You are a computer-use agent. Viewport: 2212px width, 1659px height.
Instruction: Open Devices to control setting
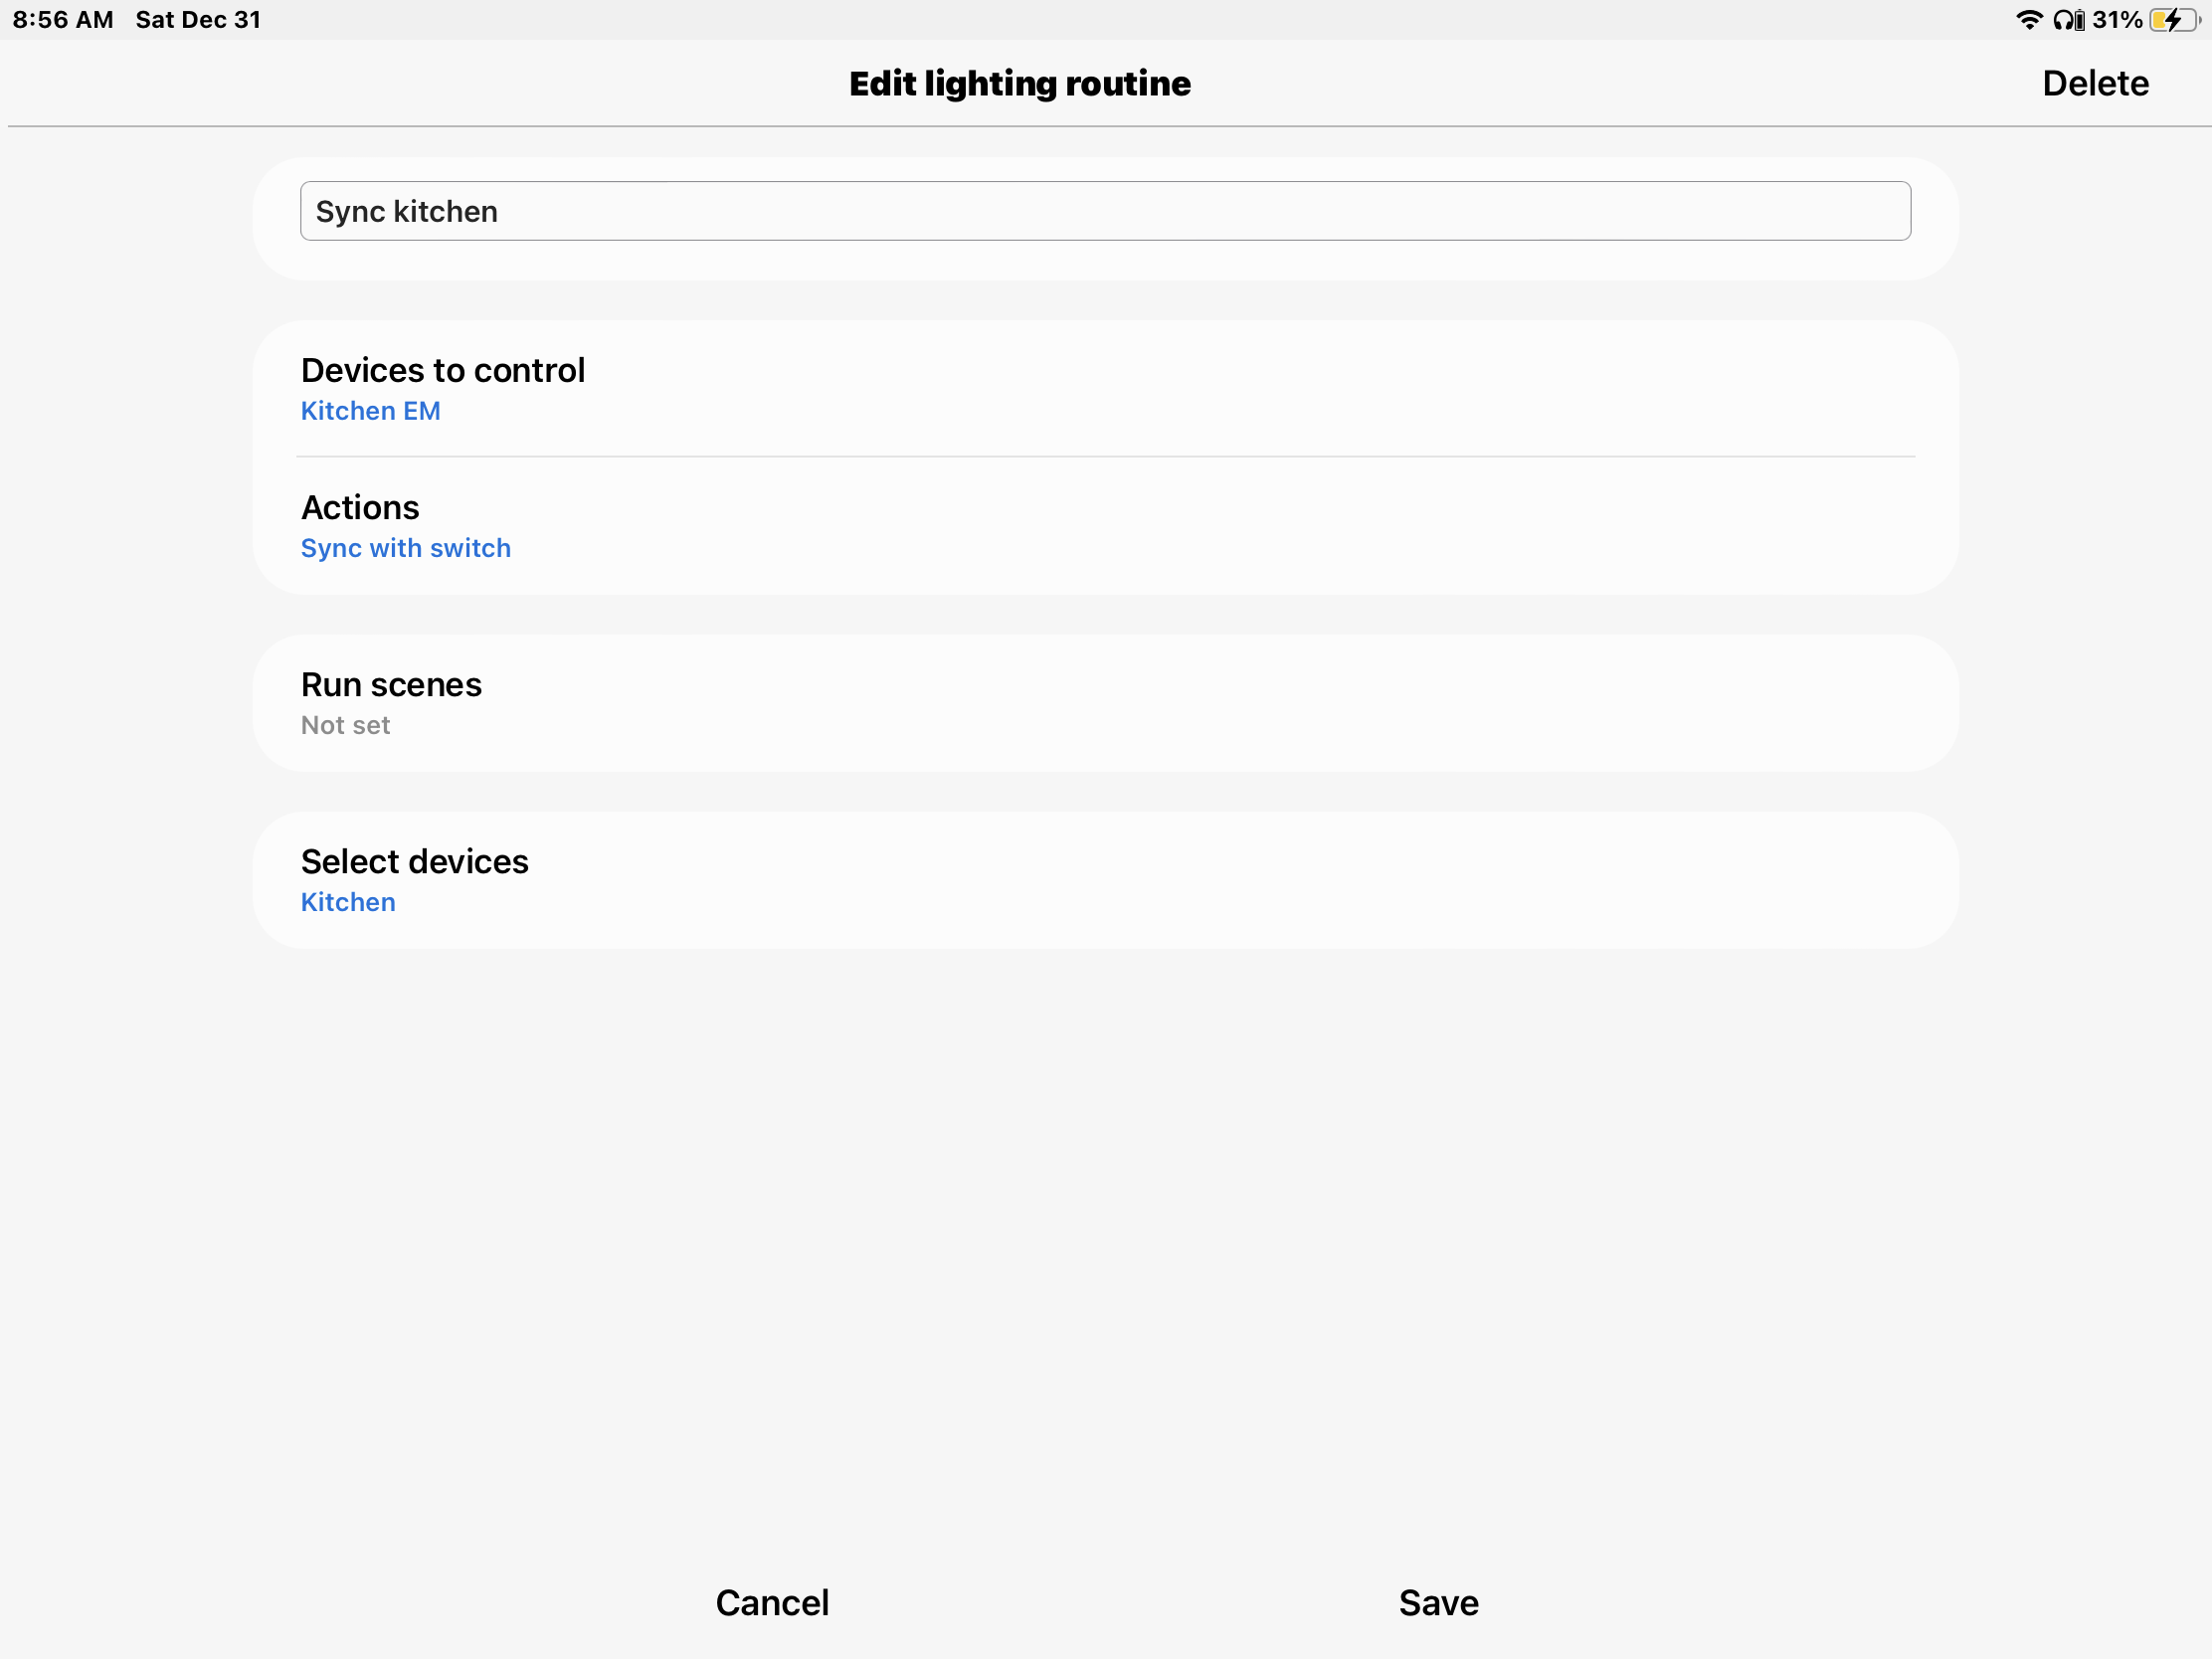coord(1105,389)
